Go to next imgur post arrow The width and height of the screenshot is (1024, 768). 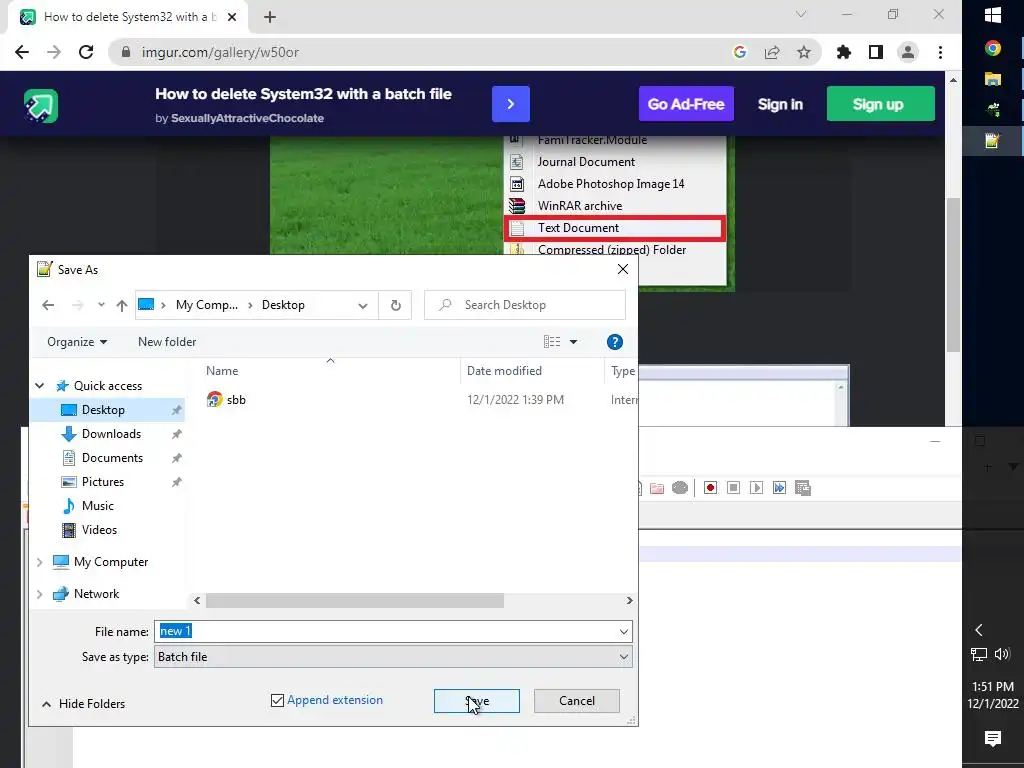[511, 104]
